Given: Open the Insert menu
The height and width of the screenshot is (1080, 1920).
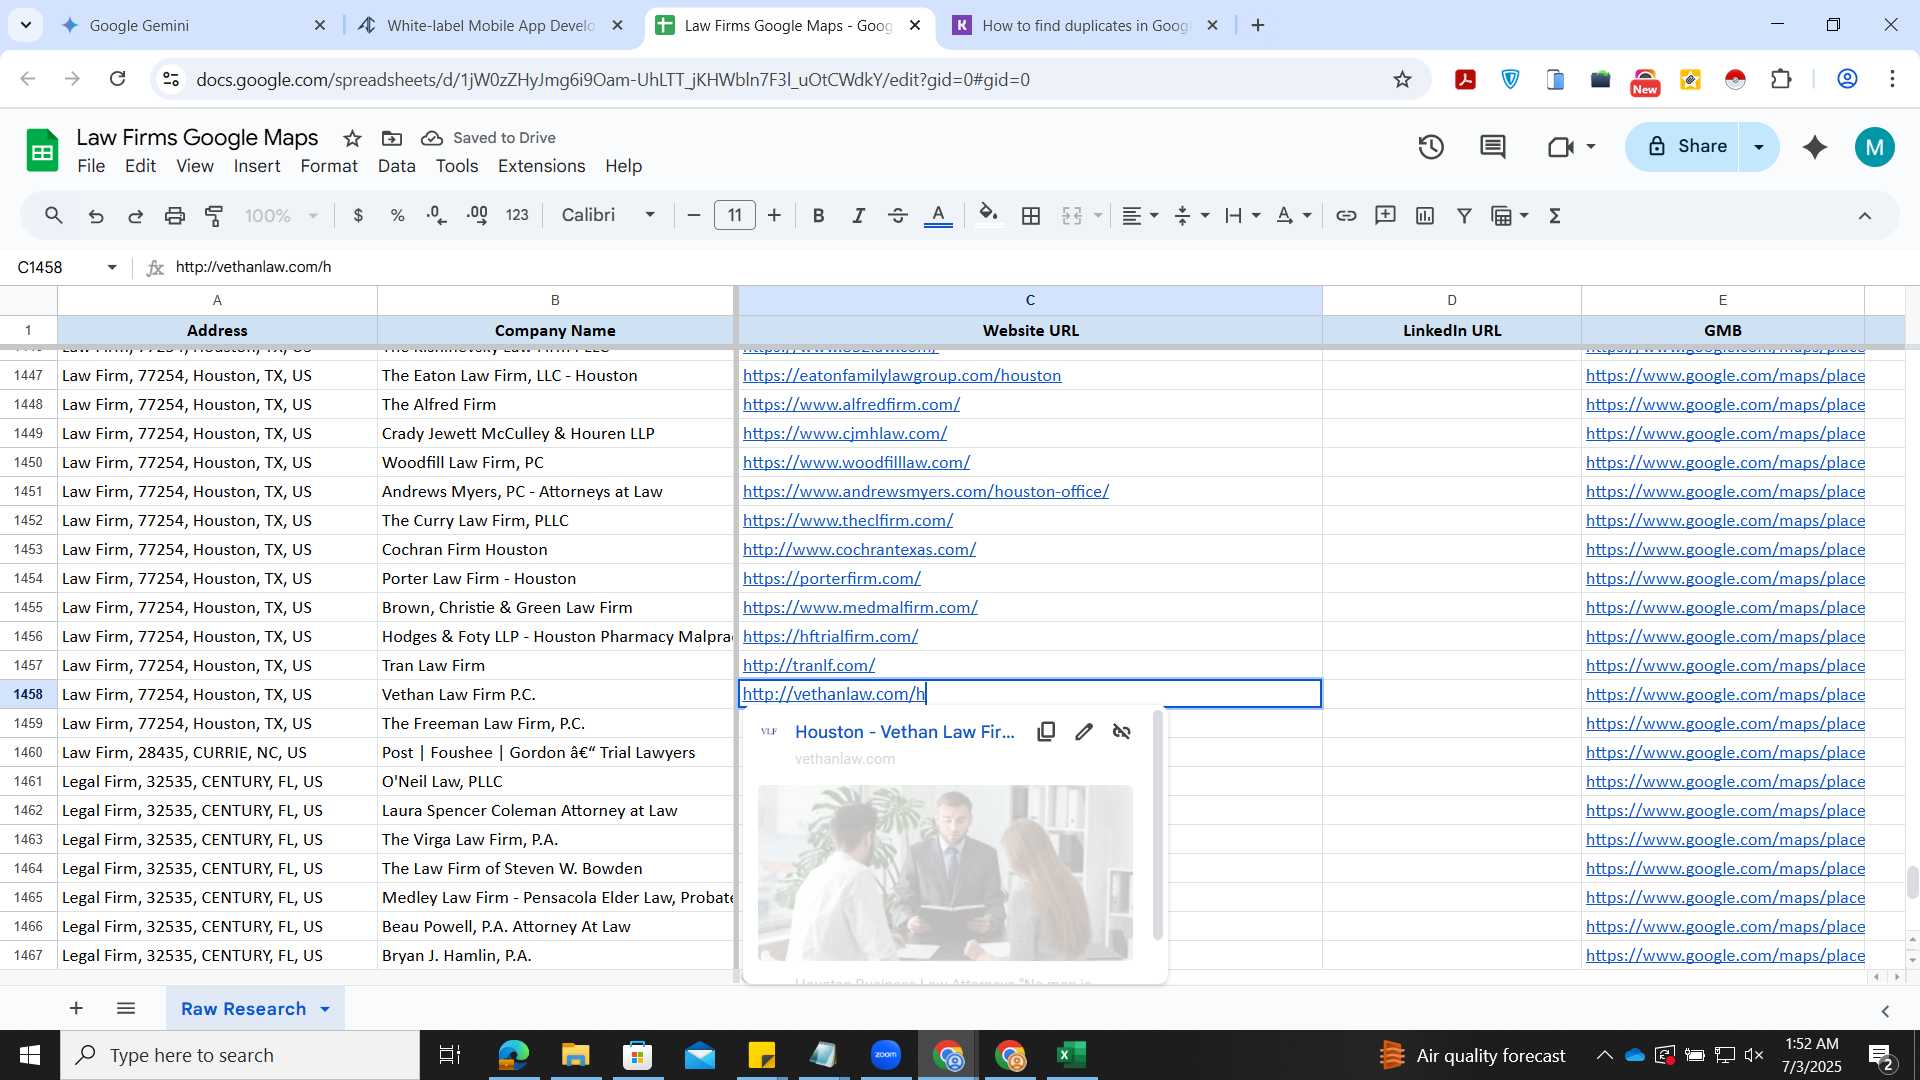Looking at the screenshot, I should pyautogui.click(x=257, y=166).
